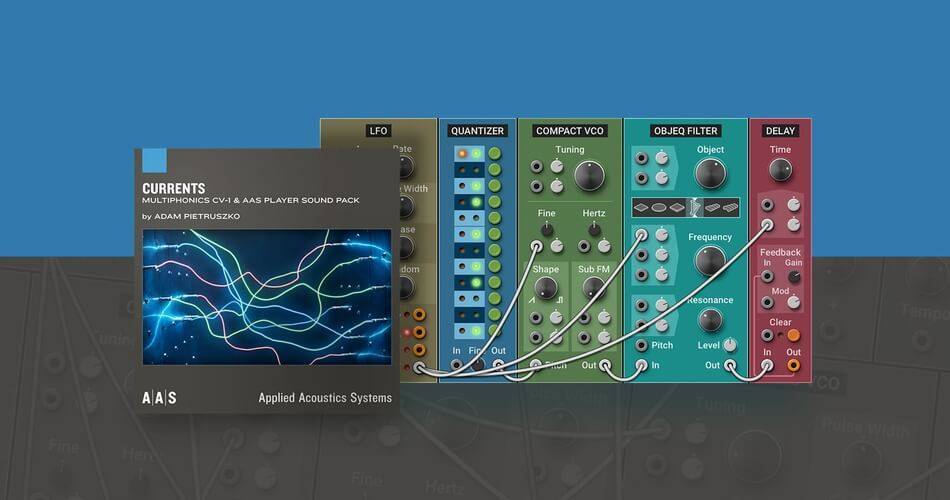The height and width of the screenshot is (500, 950).
Task: Pick the rightmost marimba bars object icon
Action: (730, 207)
